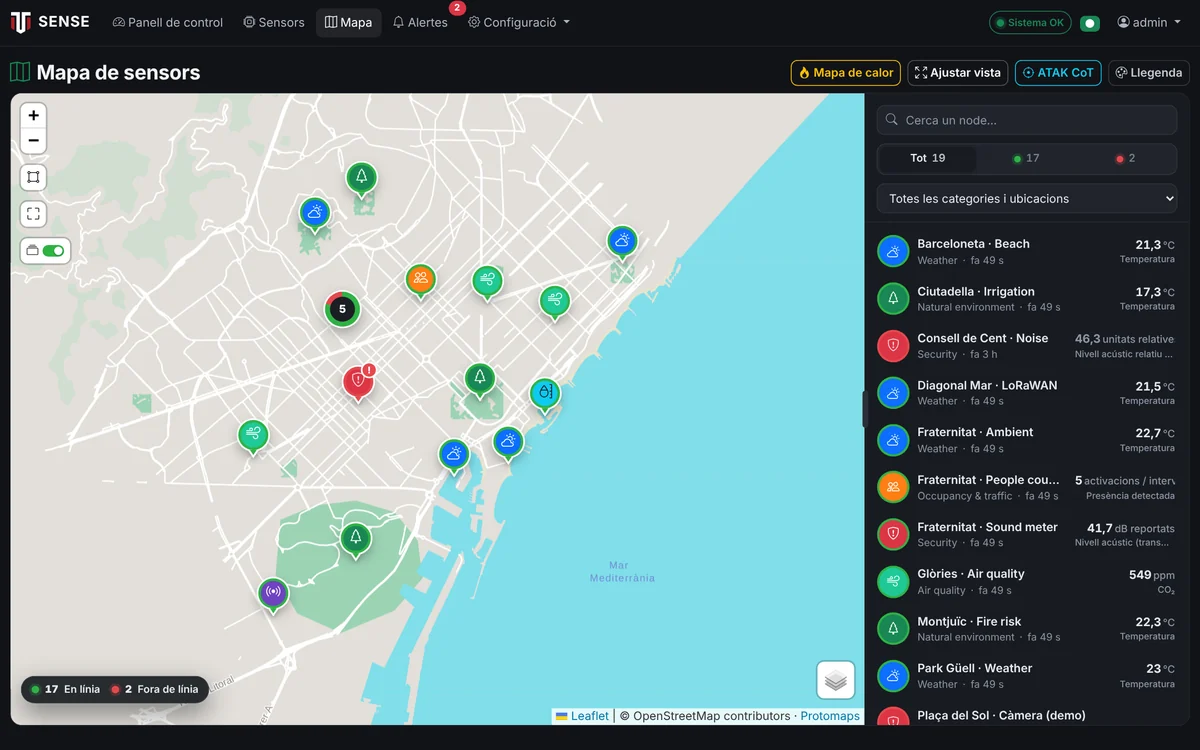Click the 2 Fora de línia status indicator
The height and width of the screenshot is (750, 1200).
pyautogui.click(x=154, y=689)
